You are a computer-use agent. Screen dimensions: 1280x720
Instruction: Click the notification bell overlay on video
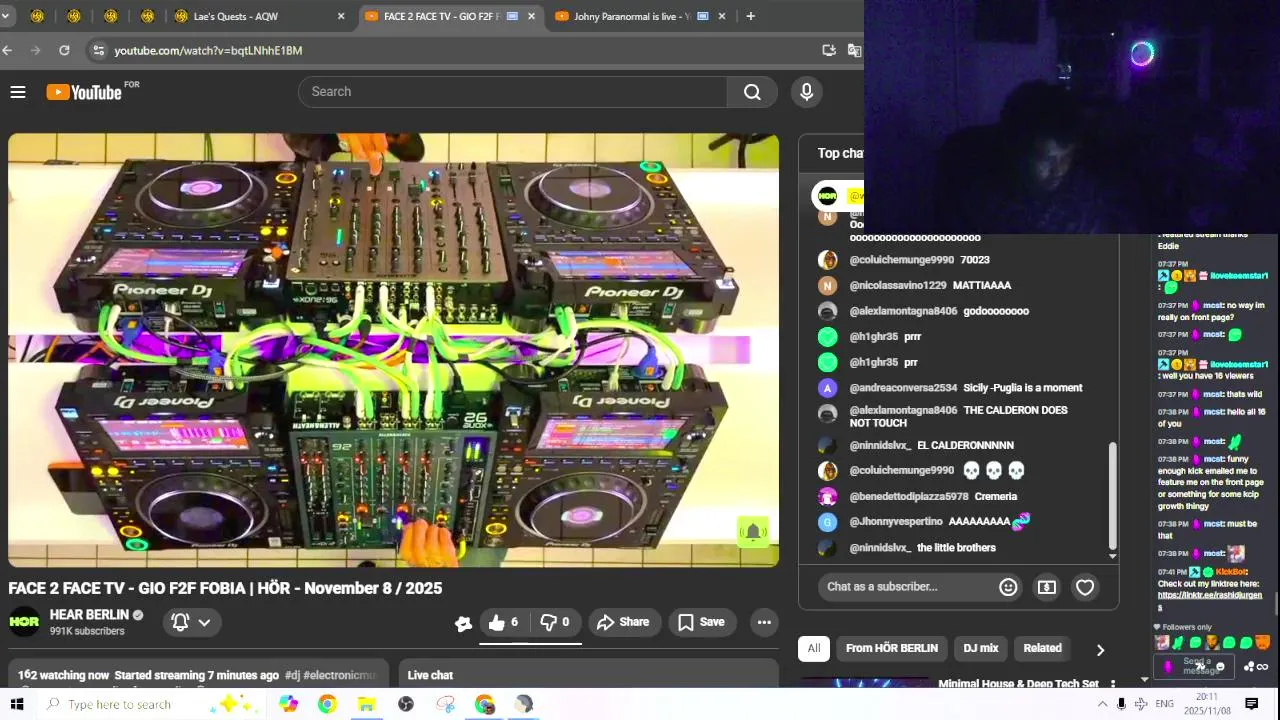(753, 532)
